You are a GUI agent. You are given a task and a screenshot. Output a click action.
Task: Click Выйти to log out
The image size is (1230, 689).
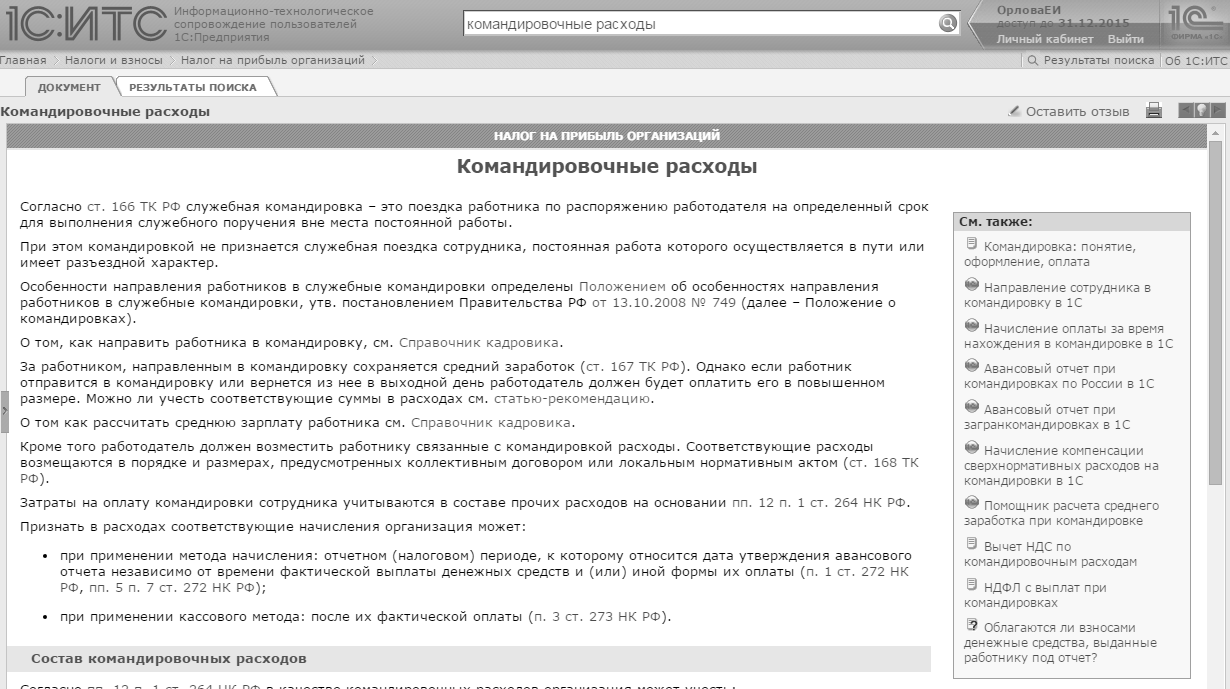click(x=1125, y=39)
